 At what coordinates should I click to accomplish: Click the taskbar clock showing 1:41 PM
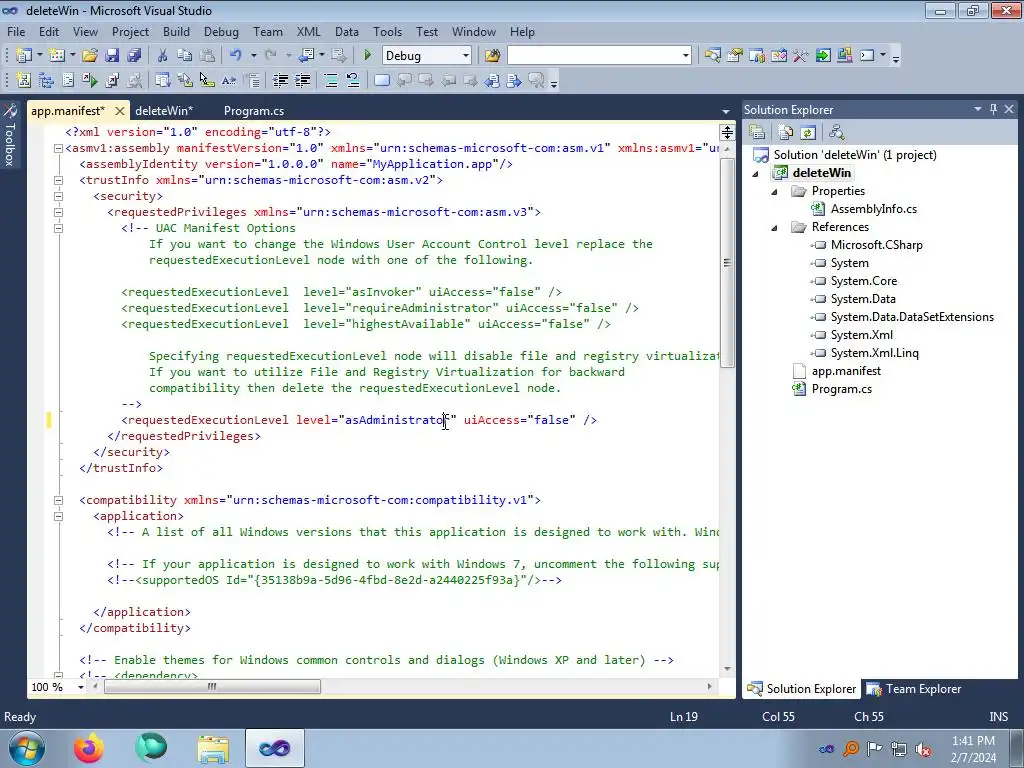[x=973, y=749]
